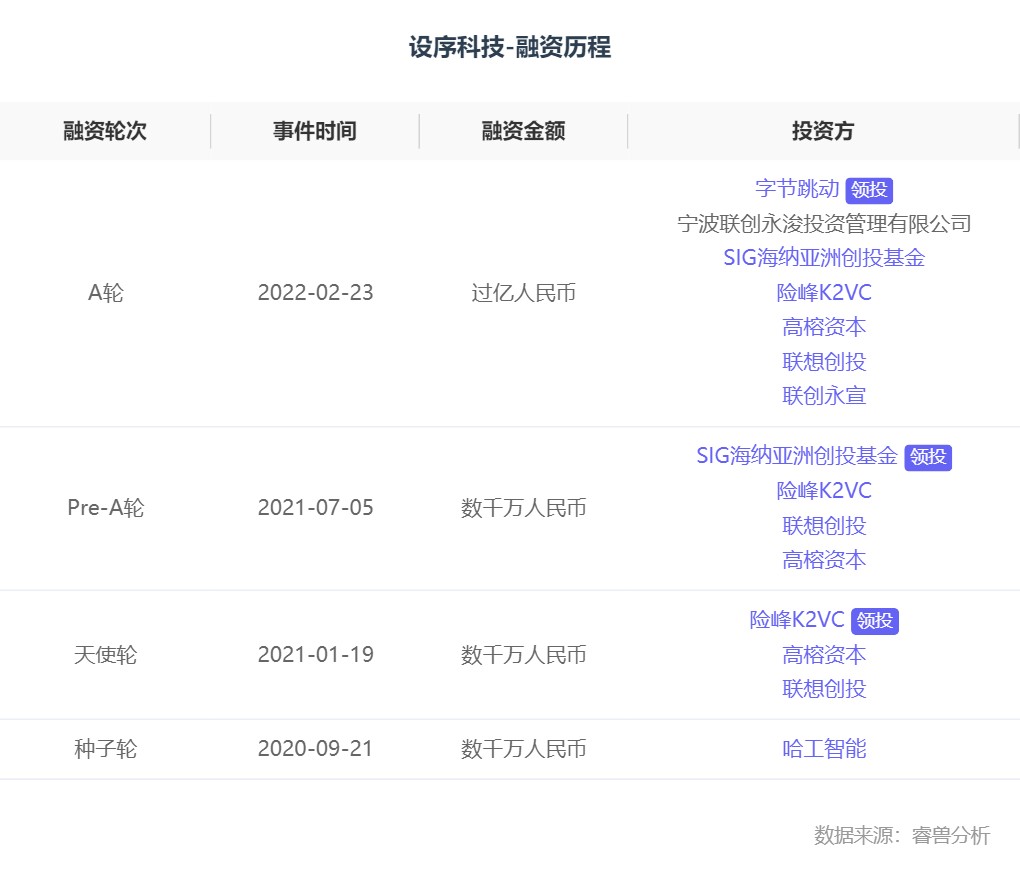Click 数千万人民币 in the 天使轮 row
The height and width of the screenshot is (889, 1020).
coord(524,655)
